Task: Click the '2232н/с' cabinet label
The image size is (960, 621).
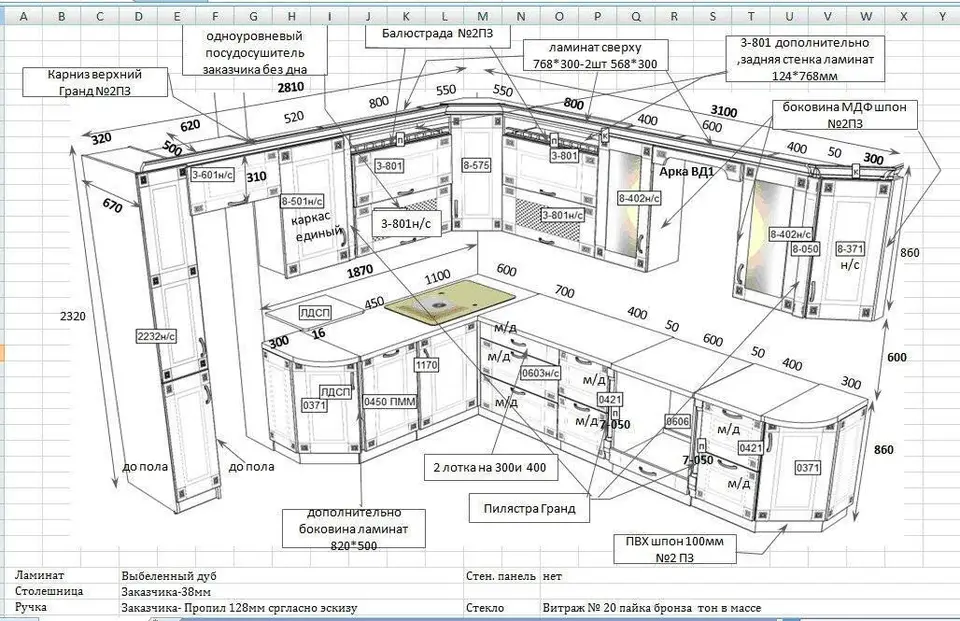Action: coord(157,336)
